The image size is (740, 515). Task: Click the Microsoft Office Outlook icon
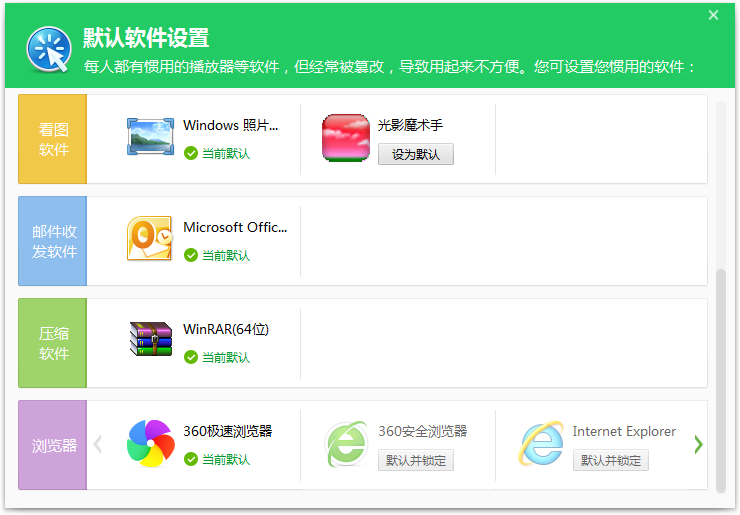pyautogui.click(x=151, y=239)
